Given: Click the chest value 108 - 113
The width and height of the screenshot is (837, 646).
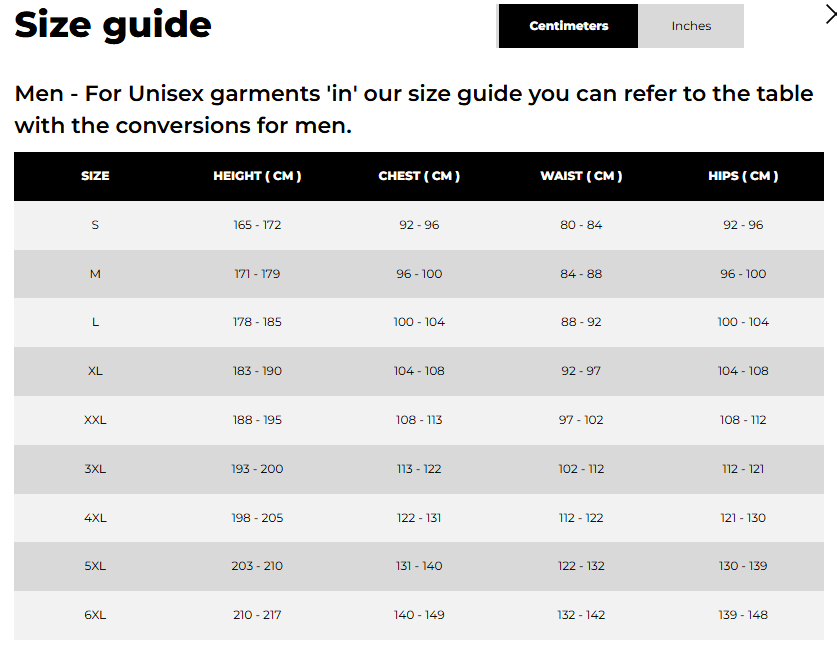Looking at the screenshot, I should (419, 420).
